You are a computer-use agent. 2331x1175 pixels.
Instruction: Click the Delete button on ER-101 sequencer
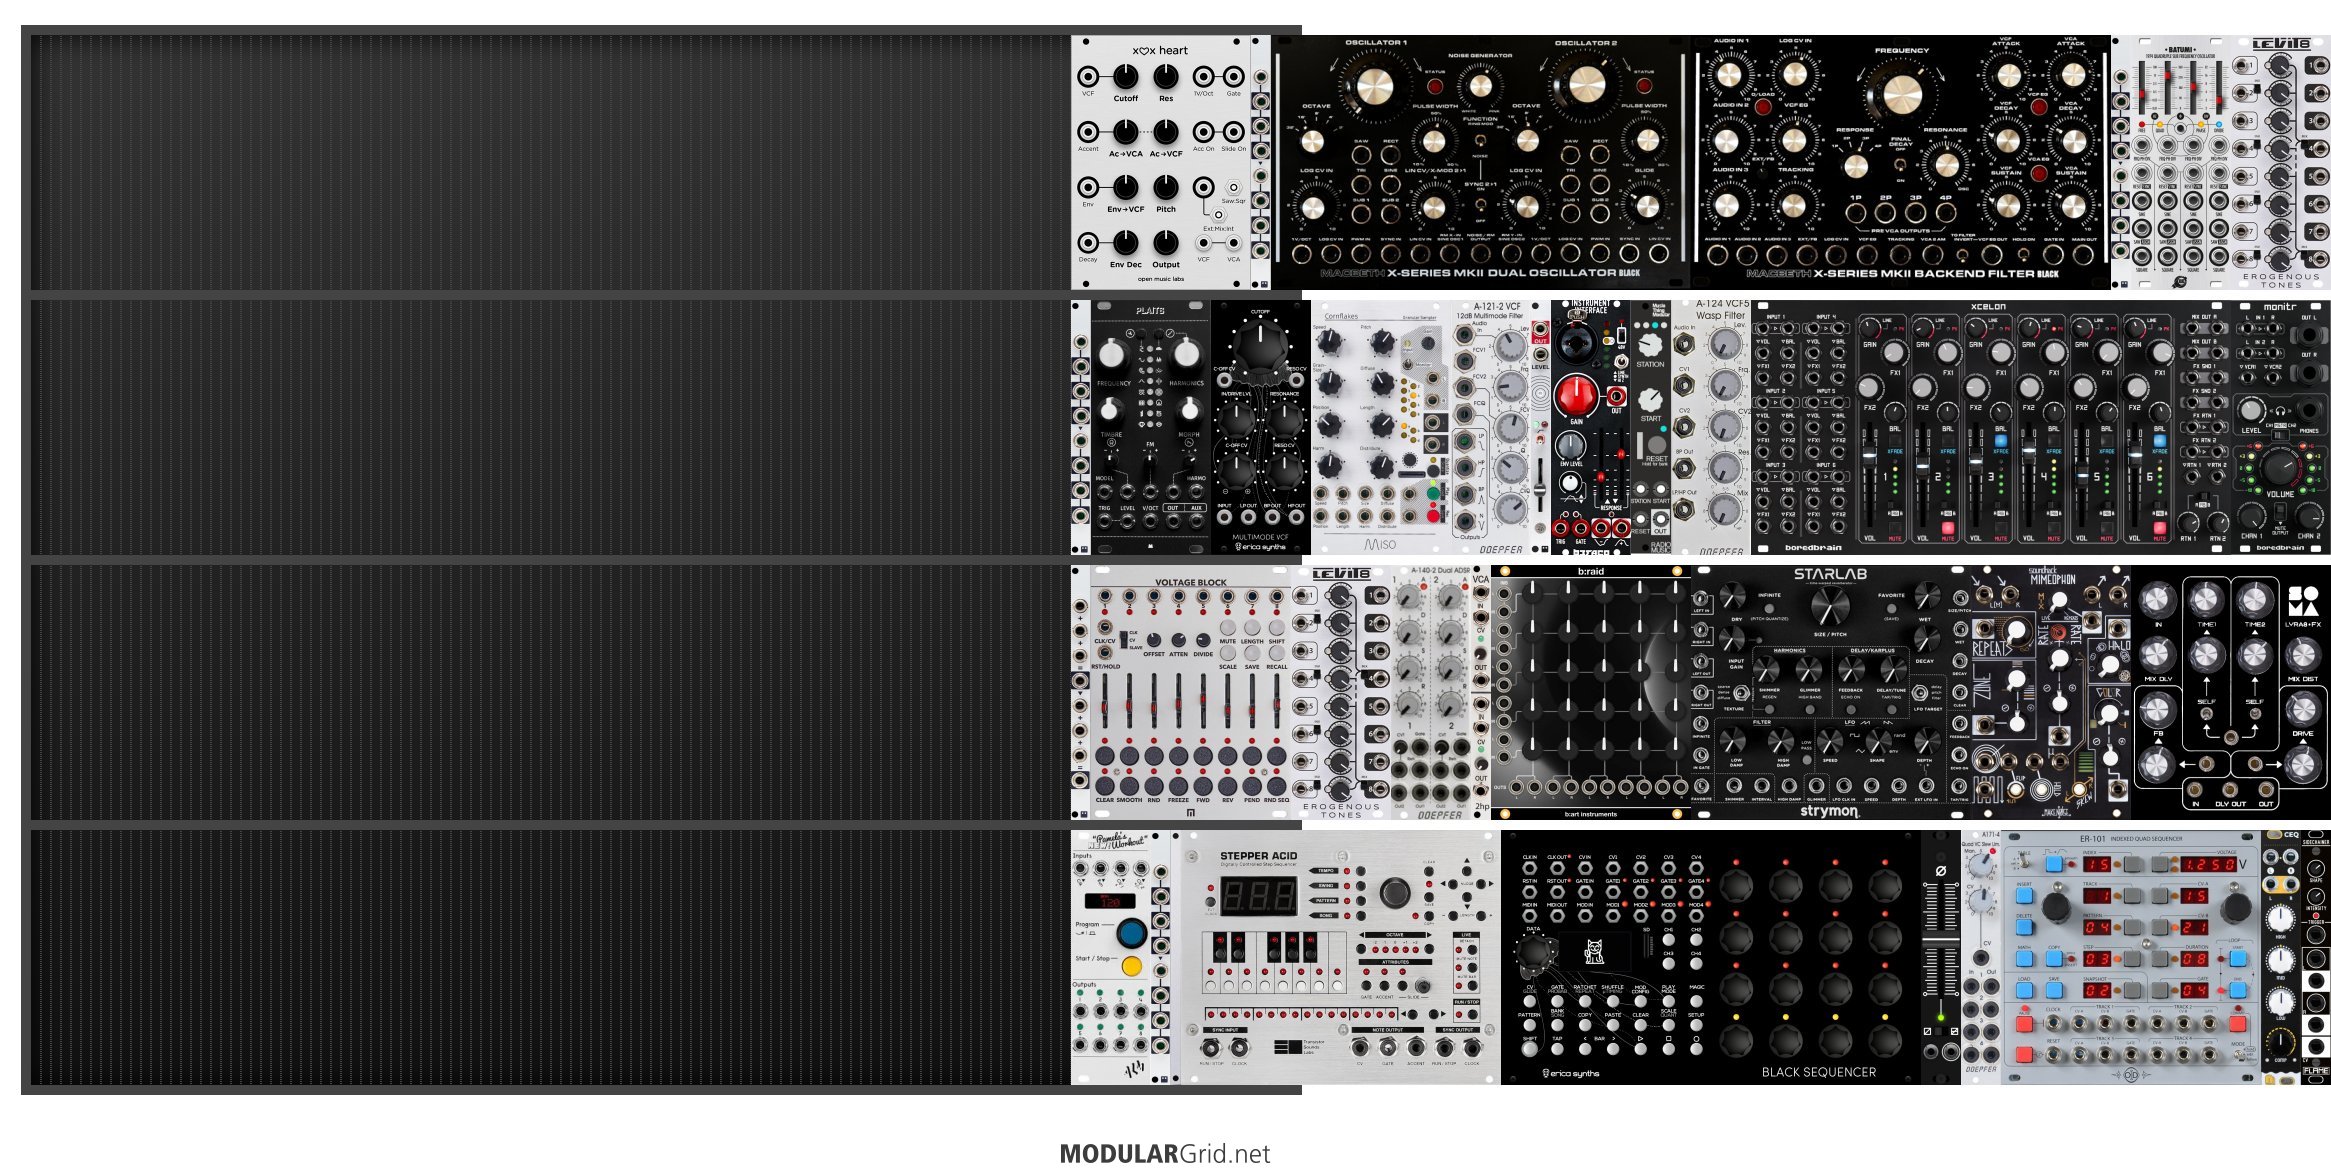(2024, 926)
